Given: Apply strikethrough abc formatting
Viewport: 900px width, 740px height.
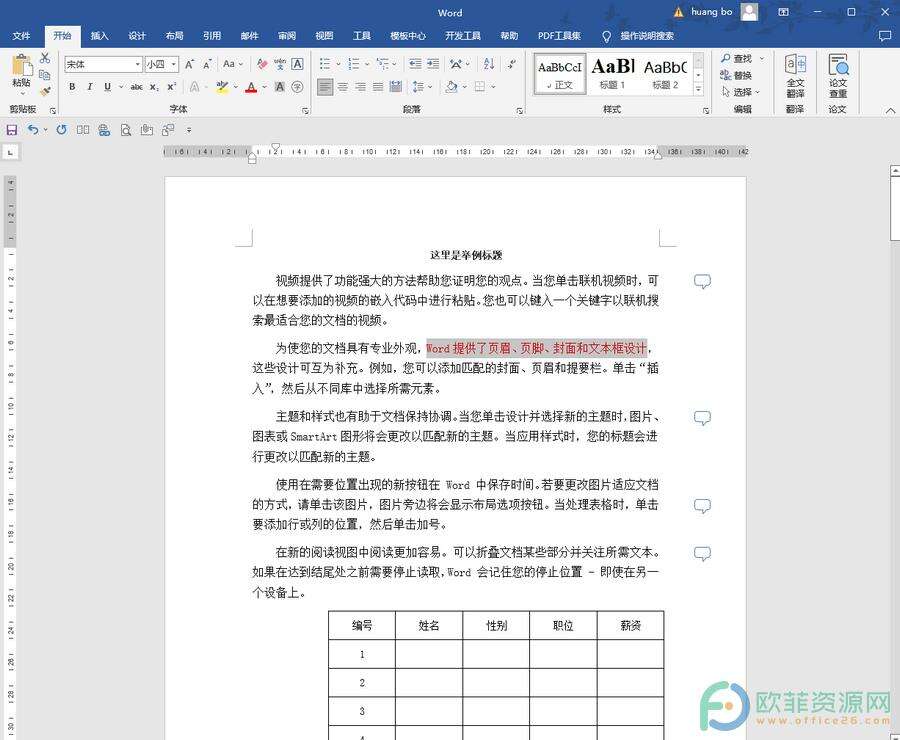Looking at the screenshot, I should point(137,87).
